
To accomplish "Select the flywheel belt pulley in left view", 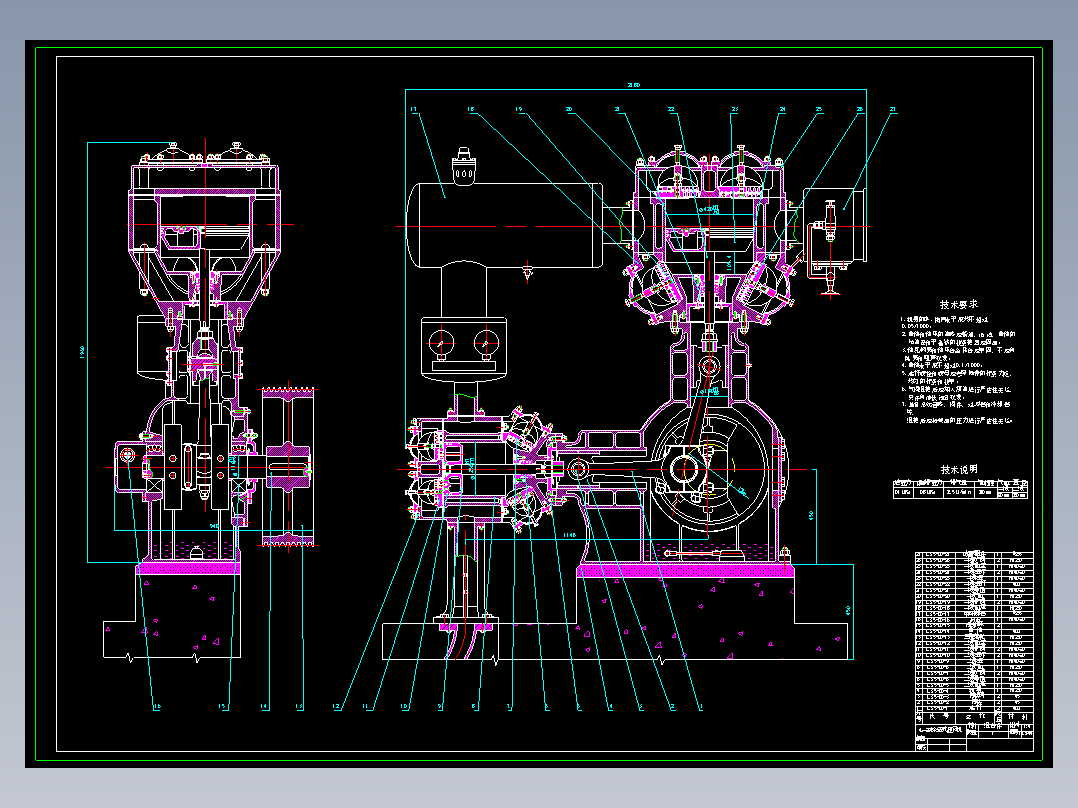I will (287, 465).
